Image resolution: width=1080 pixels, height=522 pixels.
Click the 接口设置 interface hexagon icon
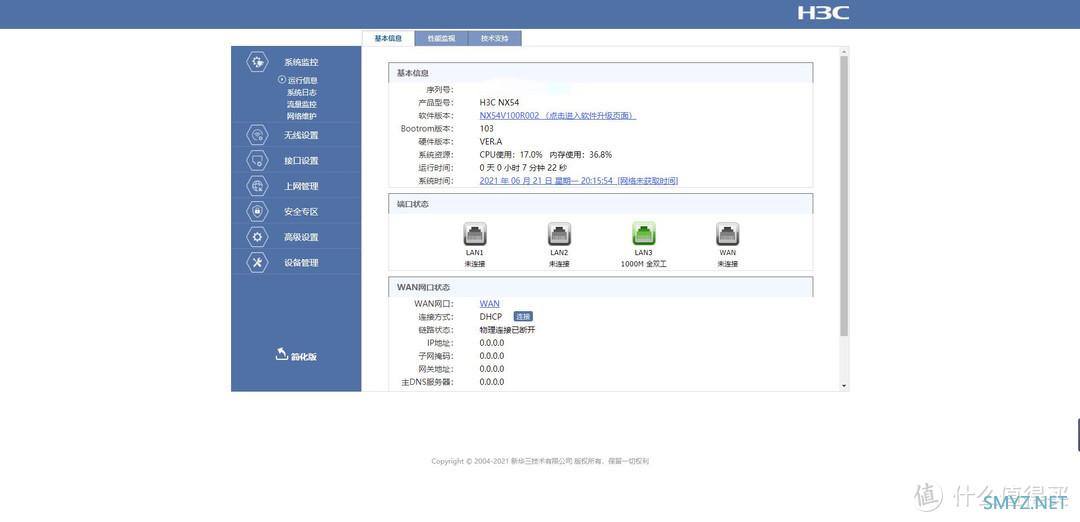pyautogui.click(x=257, y=160)
